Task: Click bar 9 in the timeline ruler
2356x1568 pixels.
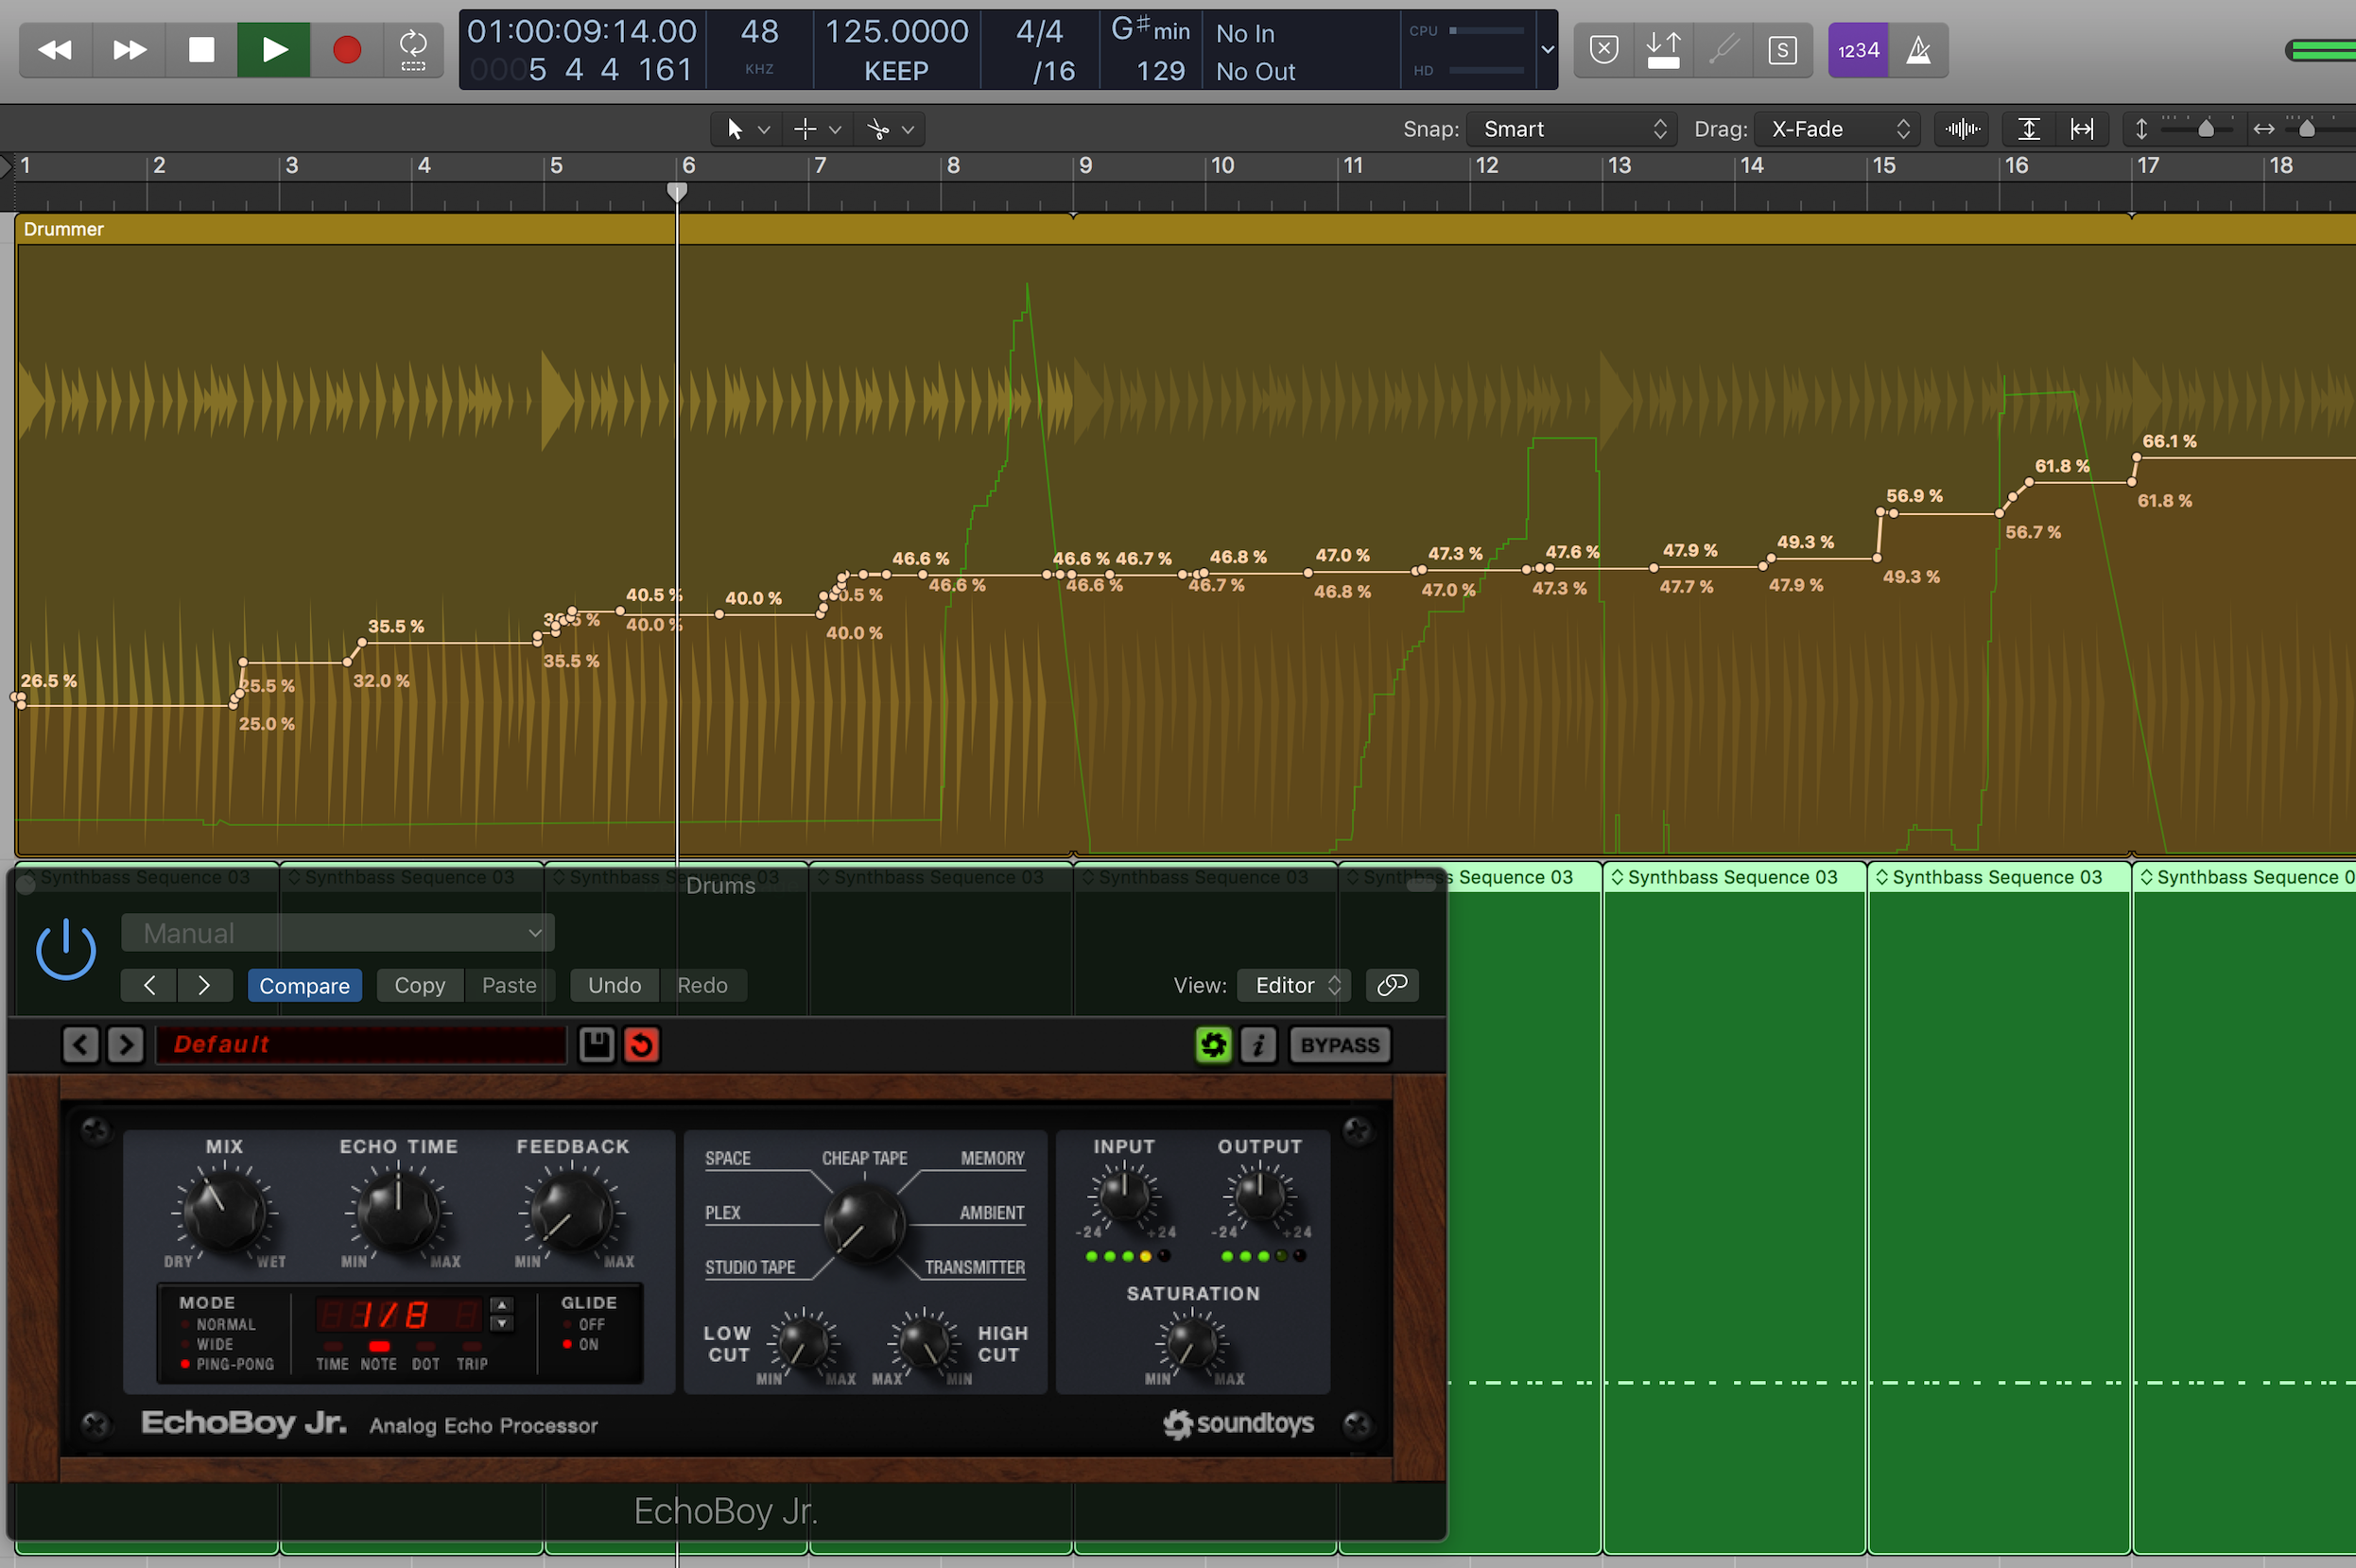Action: (1086, 165)
